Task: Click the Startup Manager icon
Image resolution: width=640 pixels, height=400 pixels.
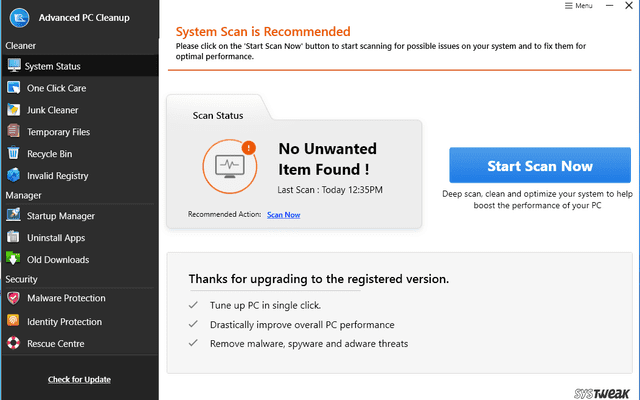Action: pyautogui.click(x=14, y=216)
